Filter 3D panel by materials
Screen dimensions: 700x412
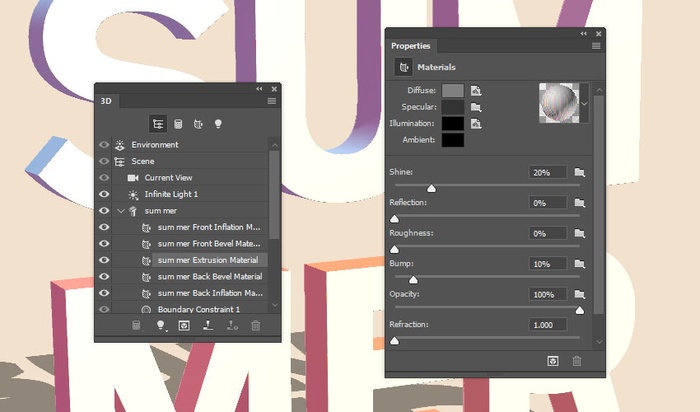(x=198, y=124)
